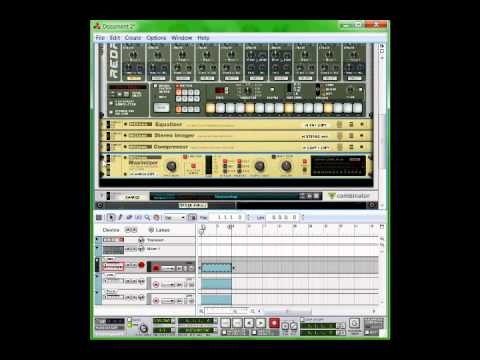
Task: Switch sequencer edit/arrange mode button
Action: click(99, 218)
